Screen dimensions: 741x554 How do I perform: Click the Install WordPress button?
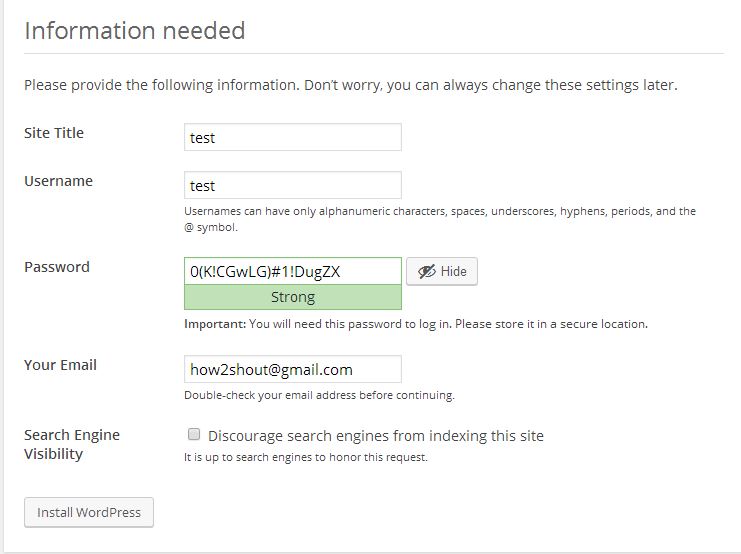pyautogui.click(x=89, y=512)
